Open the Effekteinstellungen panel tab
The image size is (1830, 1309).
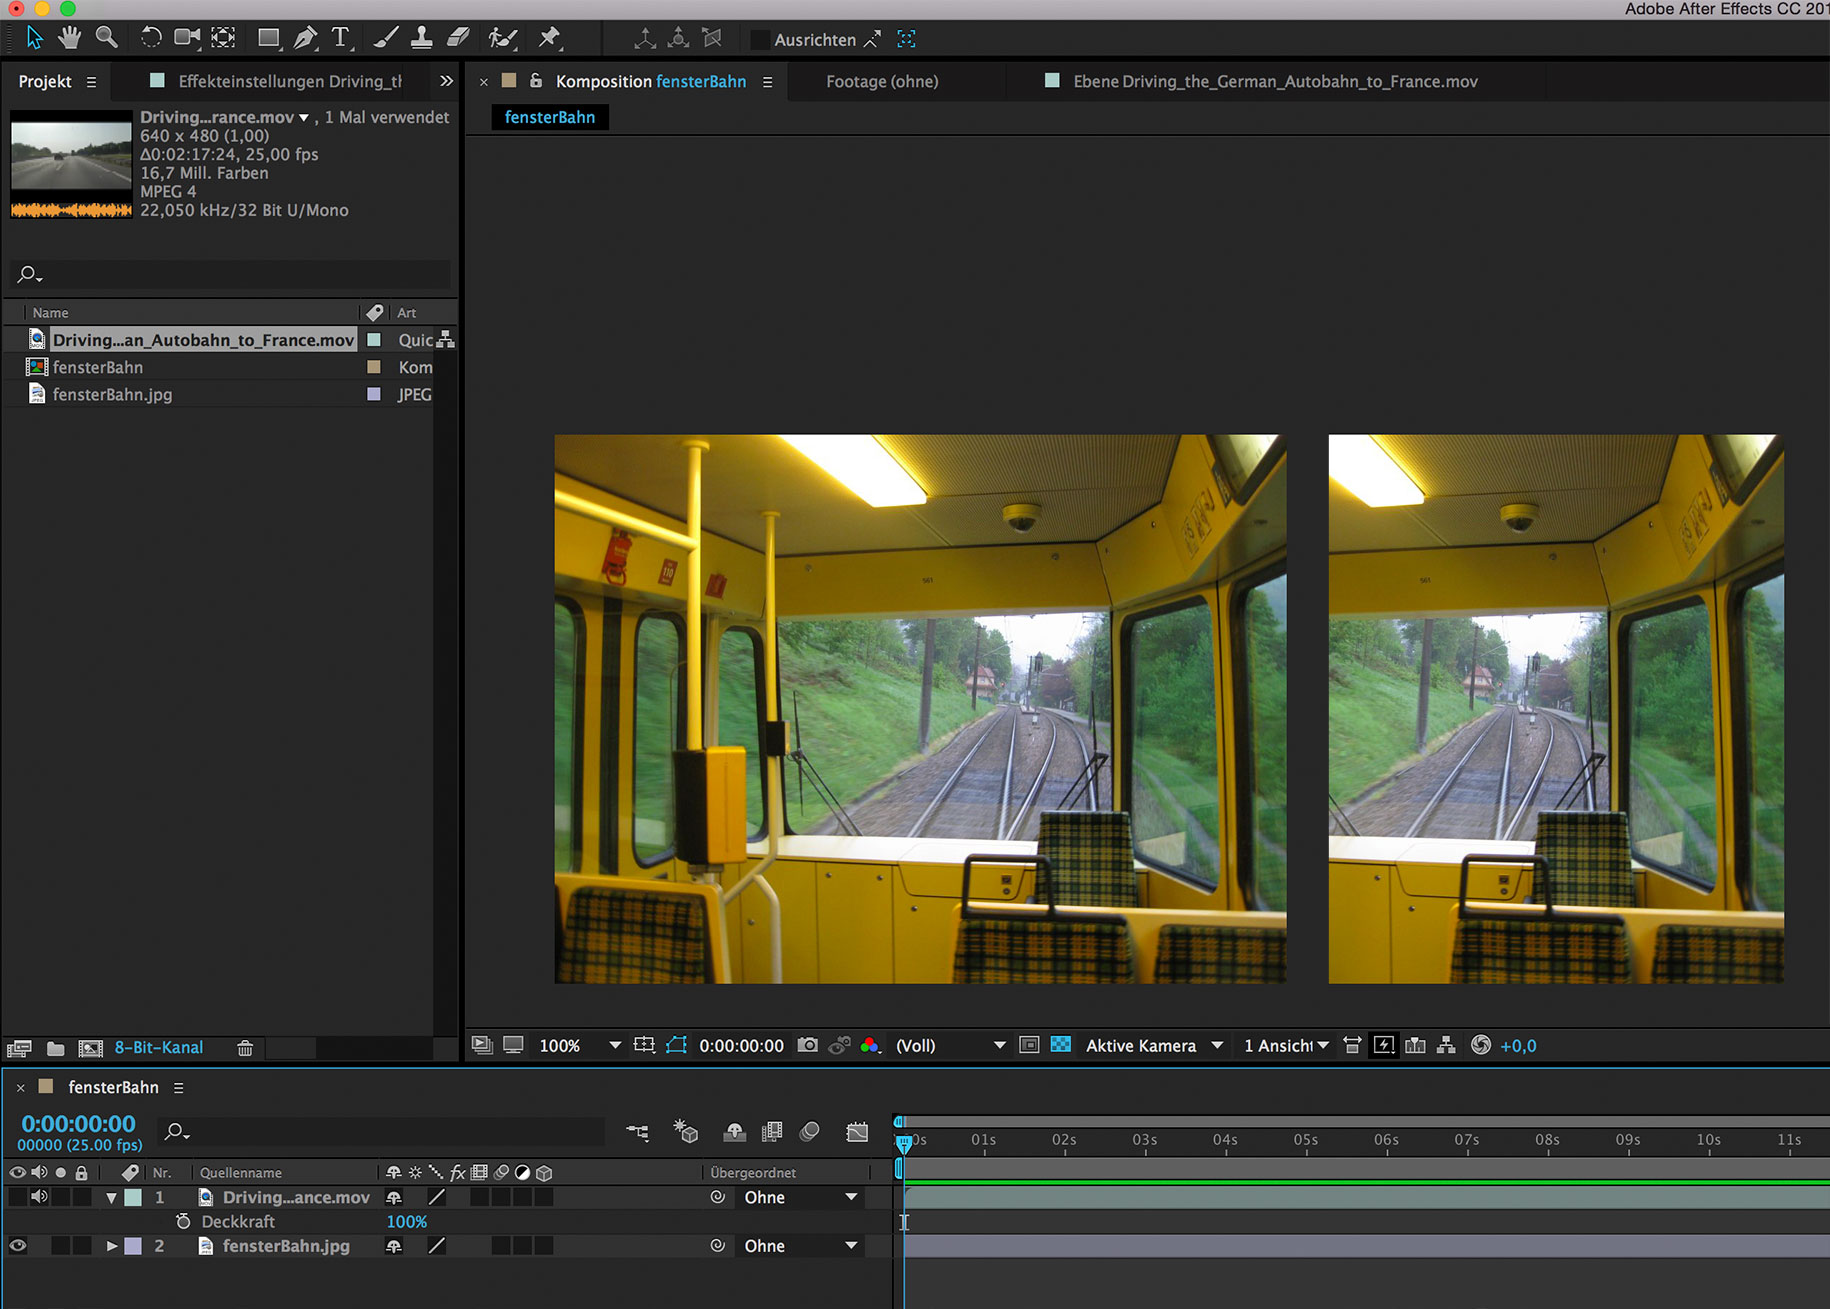coord(289,81)
